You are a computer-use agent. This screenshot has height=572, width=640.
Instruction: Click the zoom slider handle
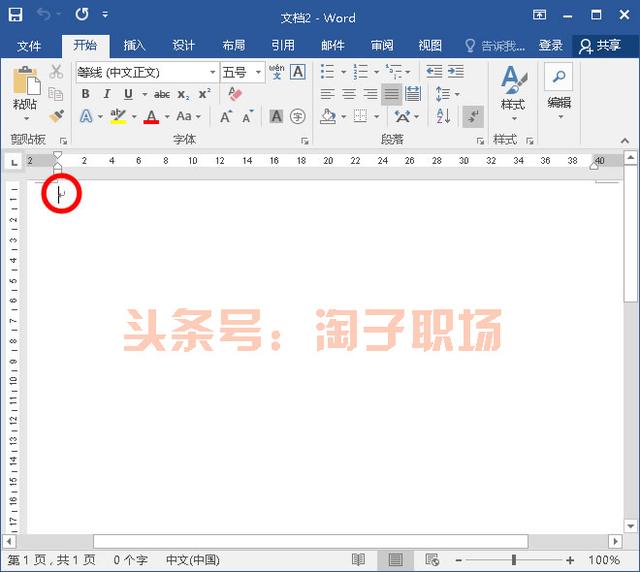coord(513,560)
